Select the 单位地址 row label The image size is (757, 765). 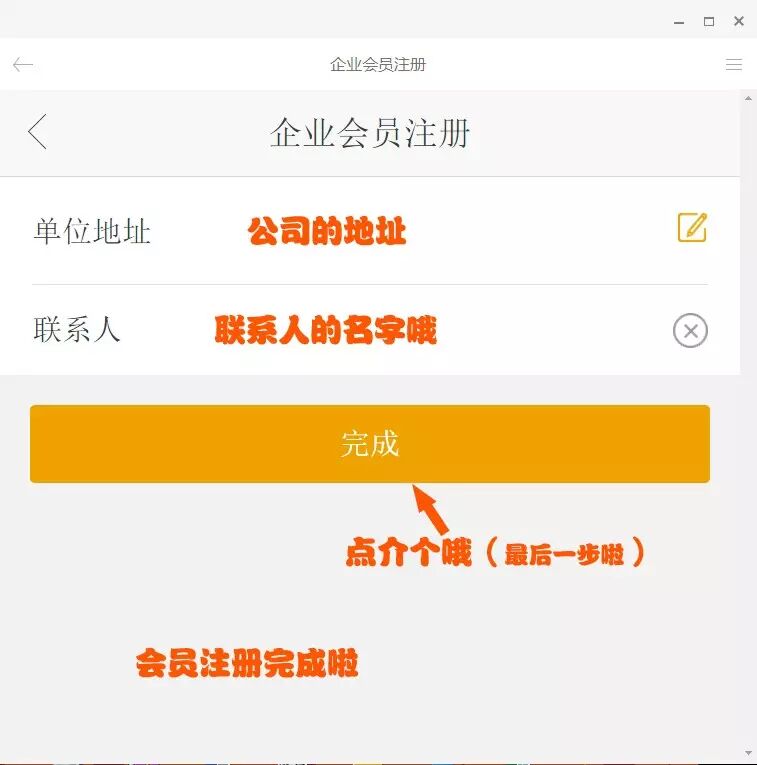(92, 231)
